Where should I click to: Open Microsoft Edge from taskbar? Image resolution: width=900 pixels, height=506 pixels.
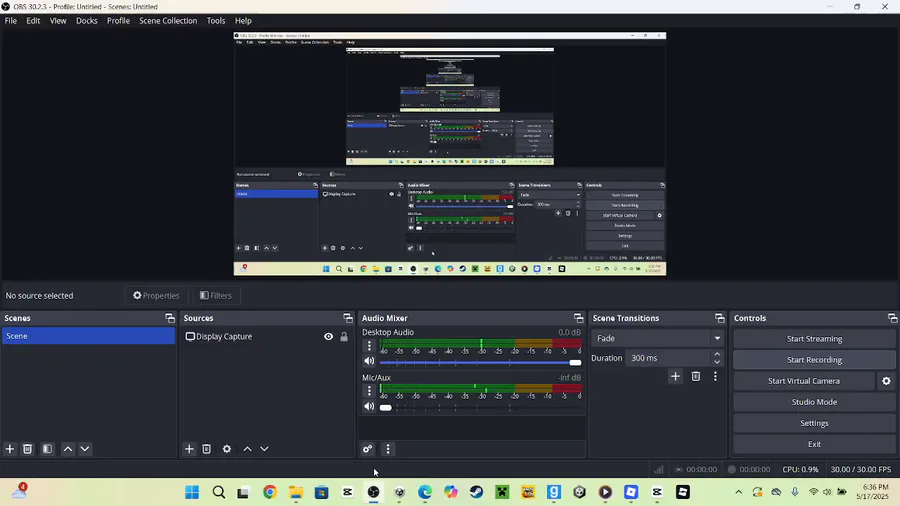pos(425,492)
